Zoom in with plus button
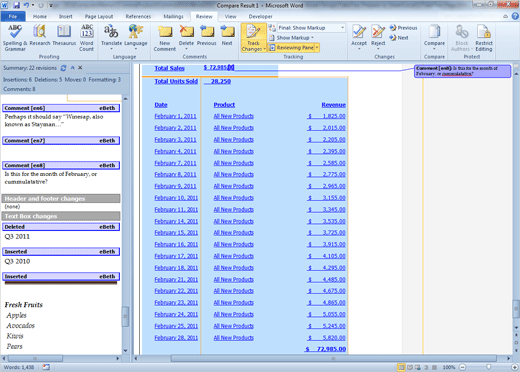This screenshot has height=372, width=520. tap(515, 367)
